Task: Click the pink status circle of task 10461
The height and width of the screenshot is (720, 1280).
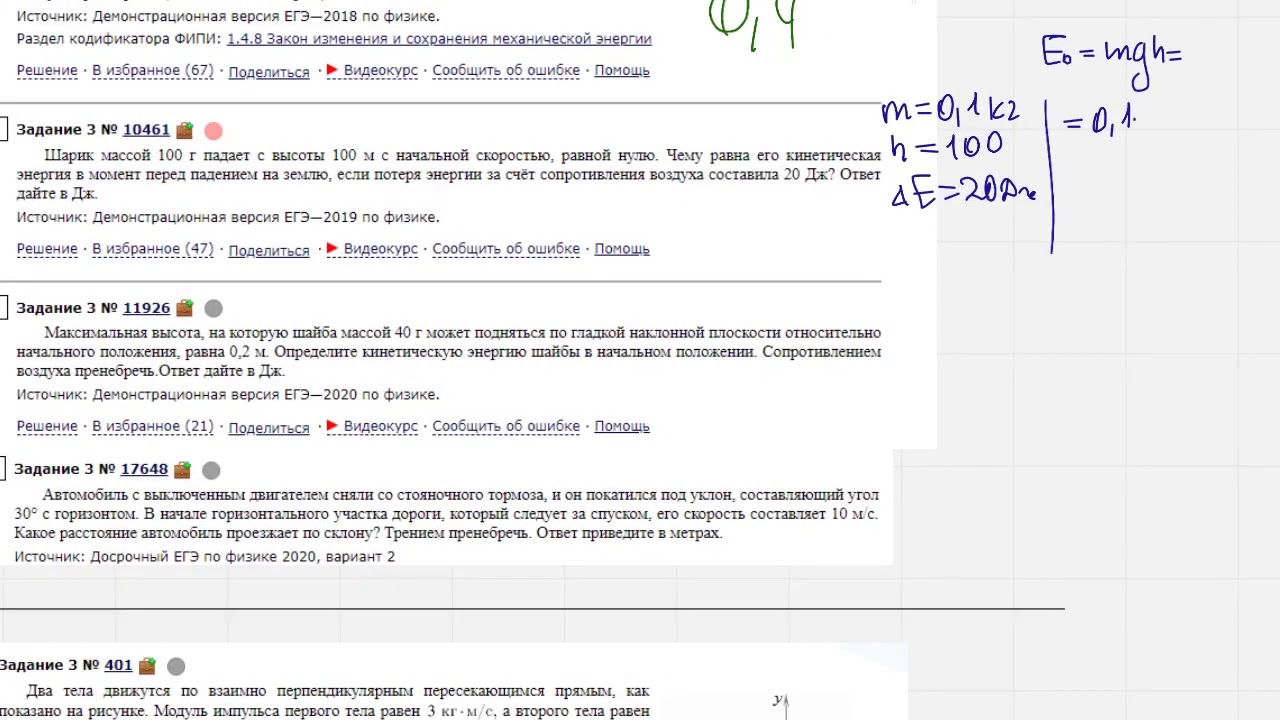Action: pyautogui.click(x=213, y=131)
